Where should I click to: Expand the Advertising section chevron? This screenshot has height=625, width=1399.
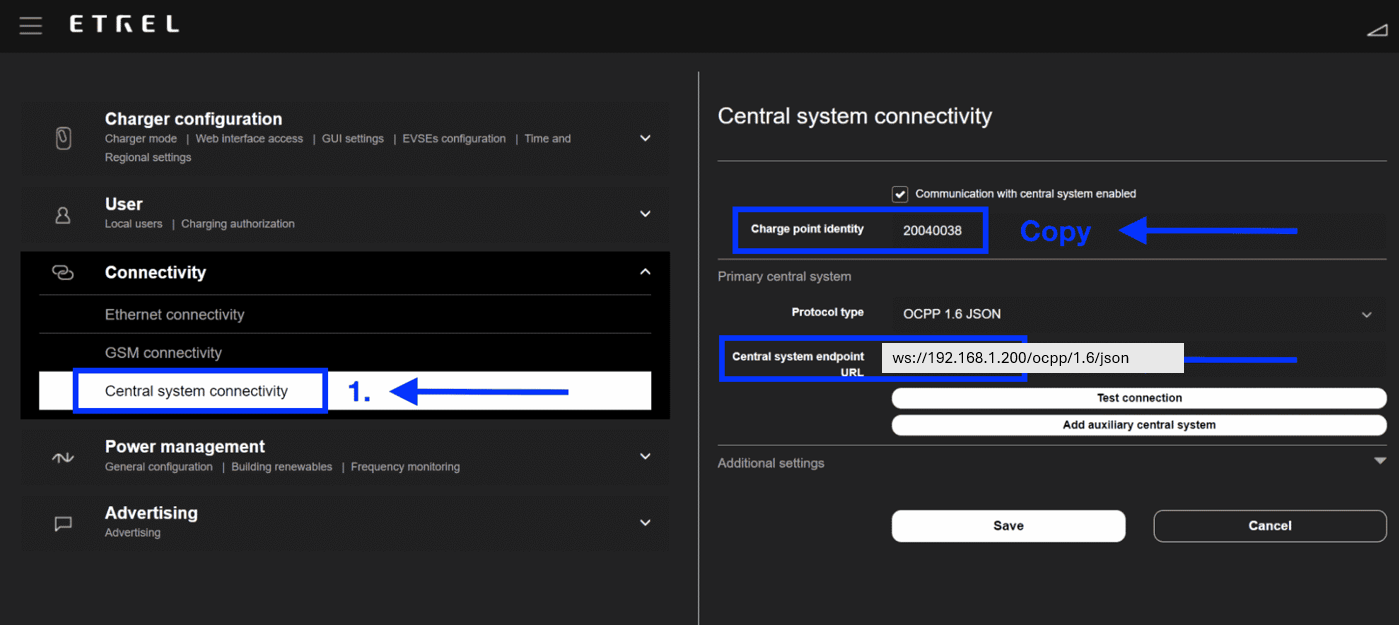(645, 523)
